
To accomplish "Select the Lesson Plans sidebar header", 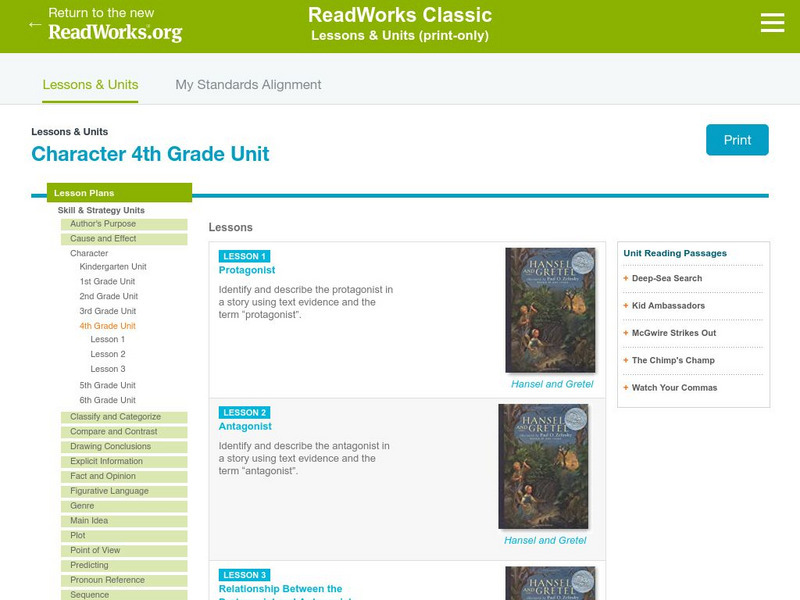I will click(119, 193).
